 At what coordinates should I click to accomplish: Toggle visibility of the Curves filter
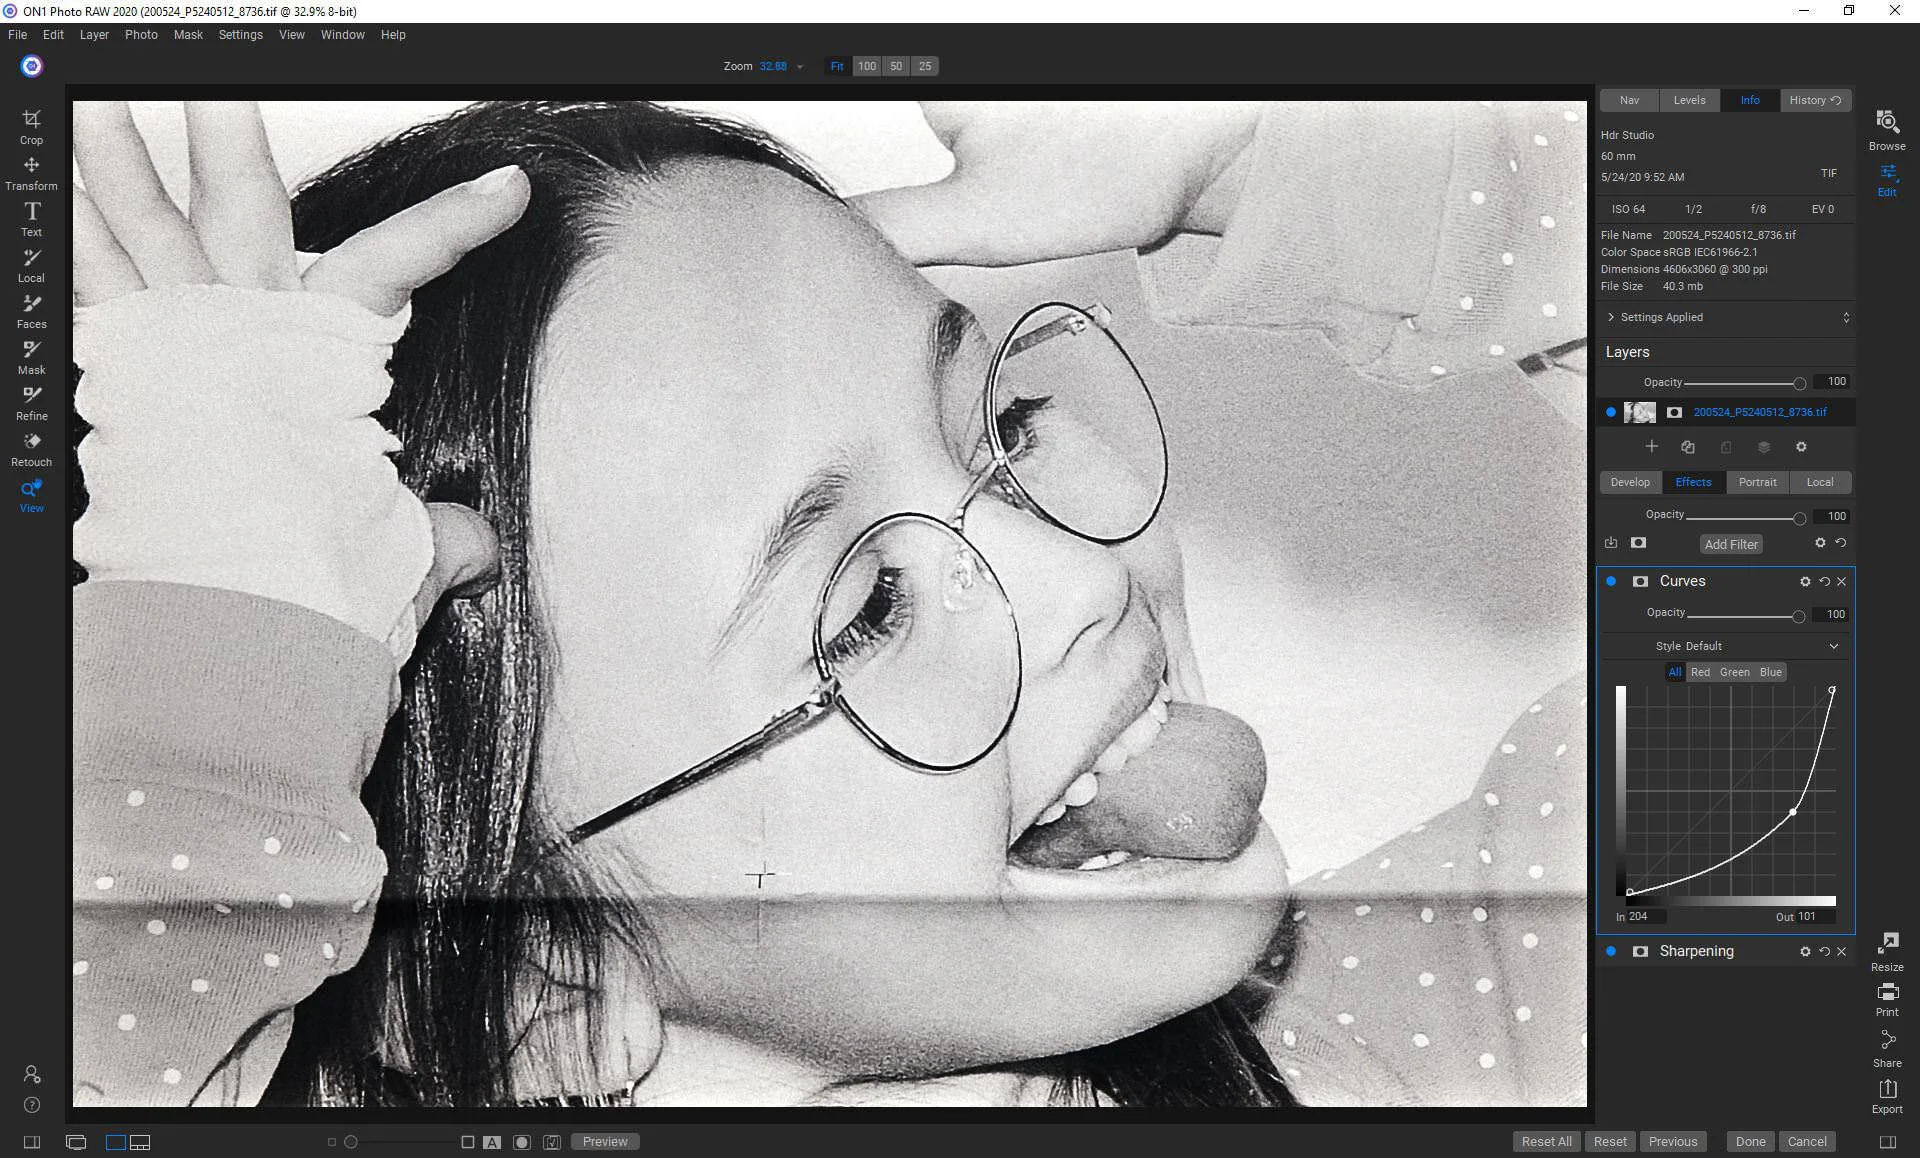coord(1611,581)
